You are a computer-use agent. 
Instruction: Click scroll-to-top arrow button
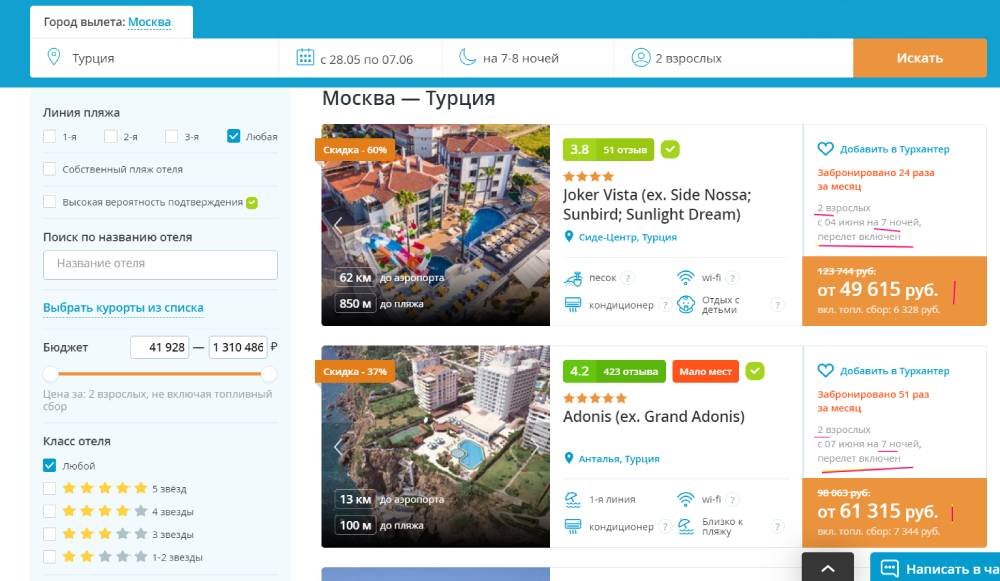pos(828,568)
